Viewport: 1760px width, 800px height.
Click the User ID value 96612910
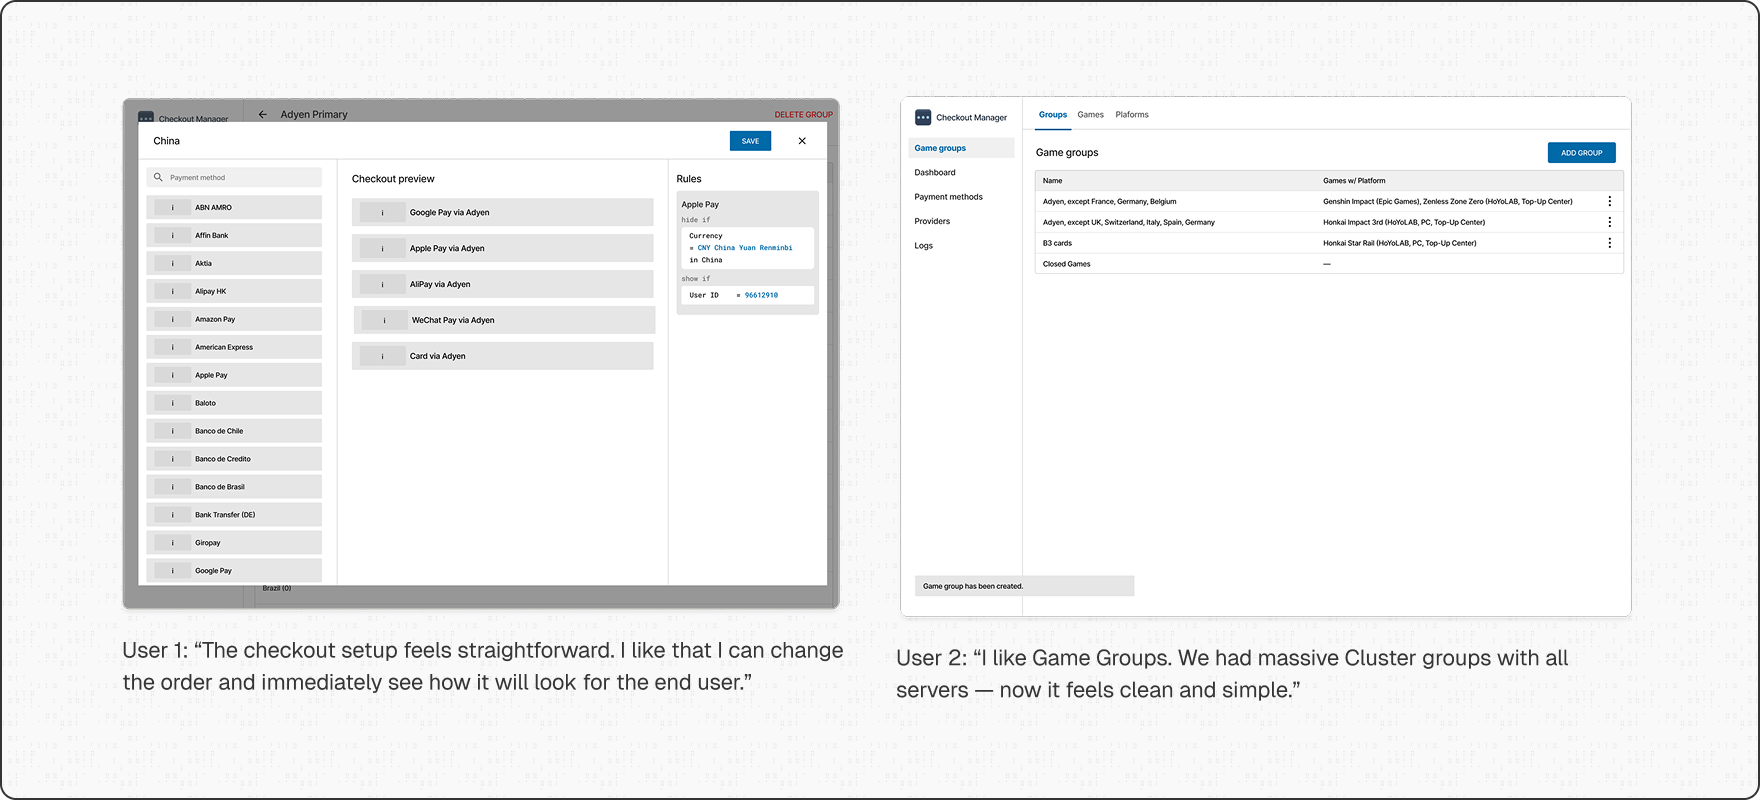tap(761, 295)
